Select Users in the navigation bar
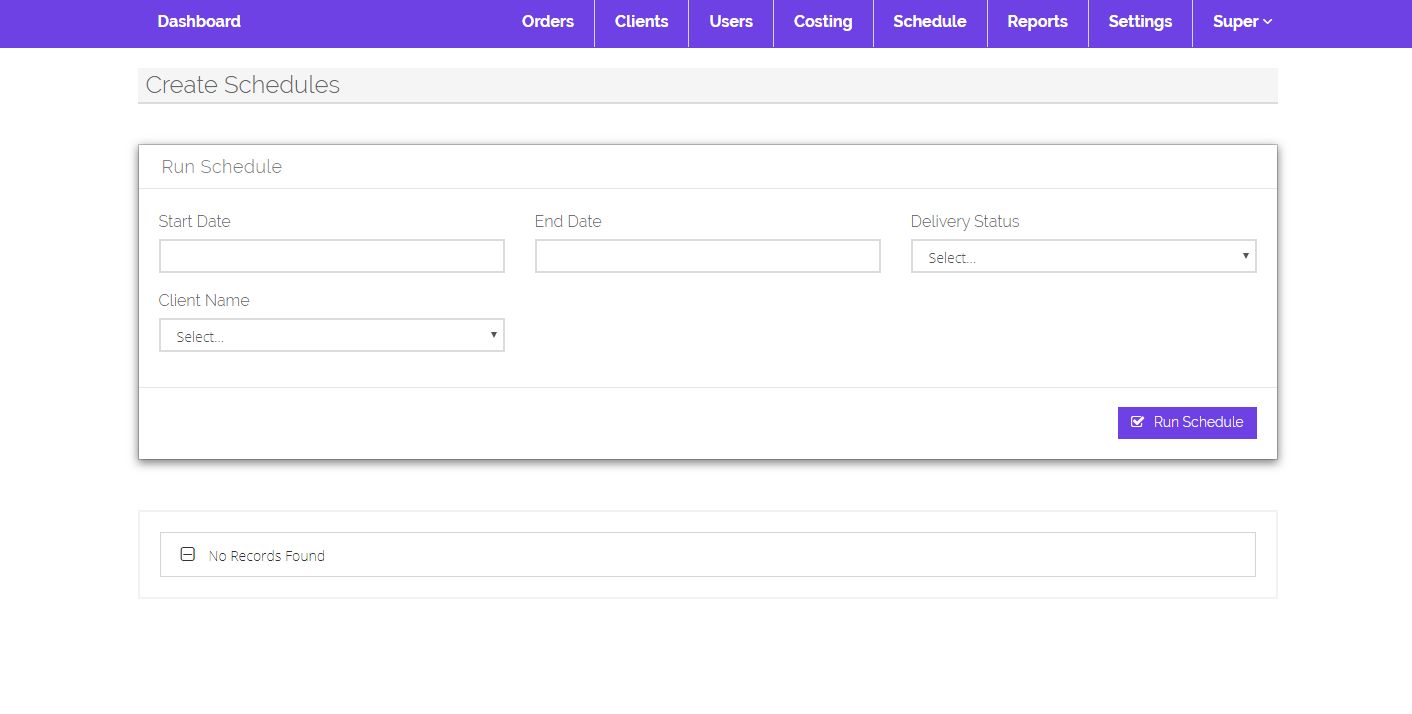Screen dimensions: 1412x714 (730, 22)
